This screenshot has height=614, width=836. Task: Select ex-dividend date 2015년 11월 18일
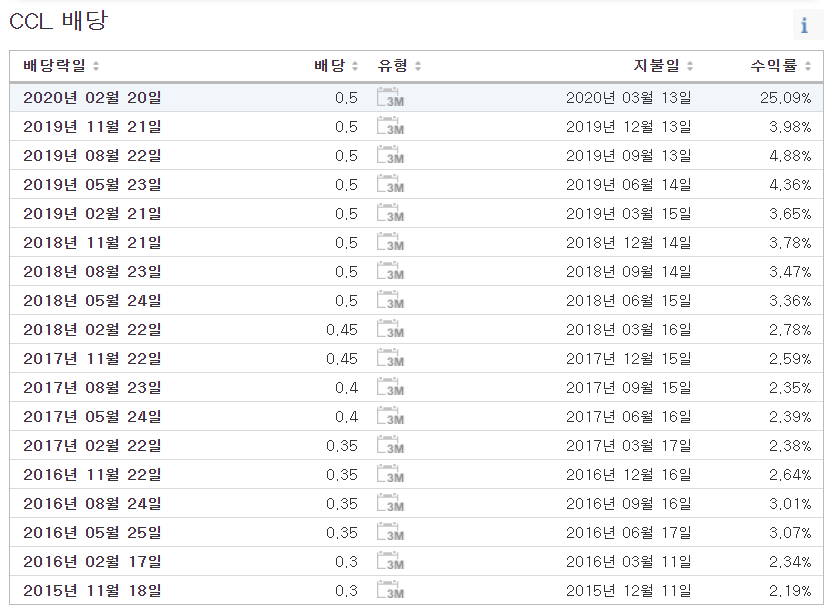92,590
